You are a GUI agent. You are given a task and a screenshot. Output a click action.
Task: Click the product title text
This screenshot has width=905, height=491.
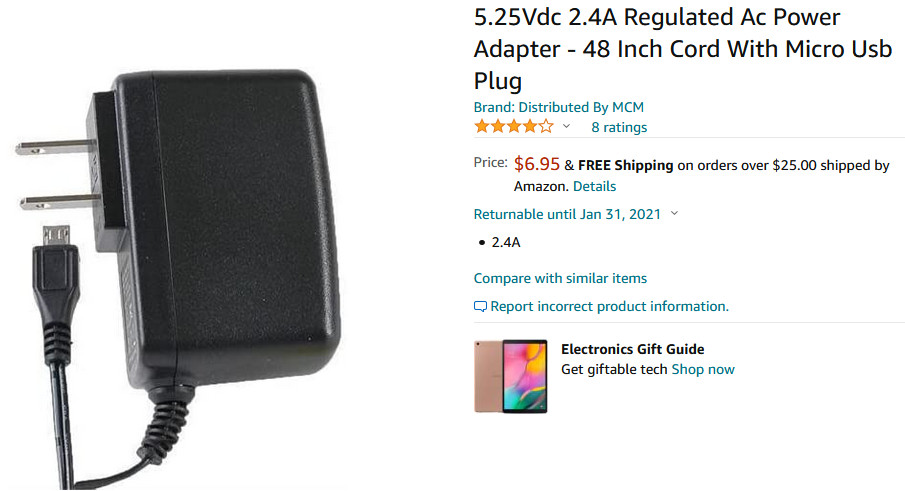[683, 49]
